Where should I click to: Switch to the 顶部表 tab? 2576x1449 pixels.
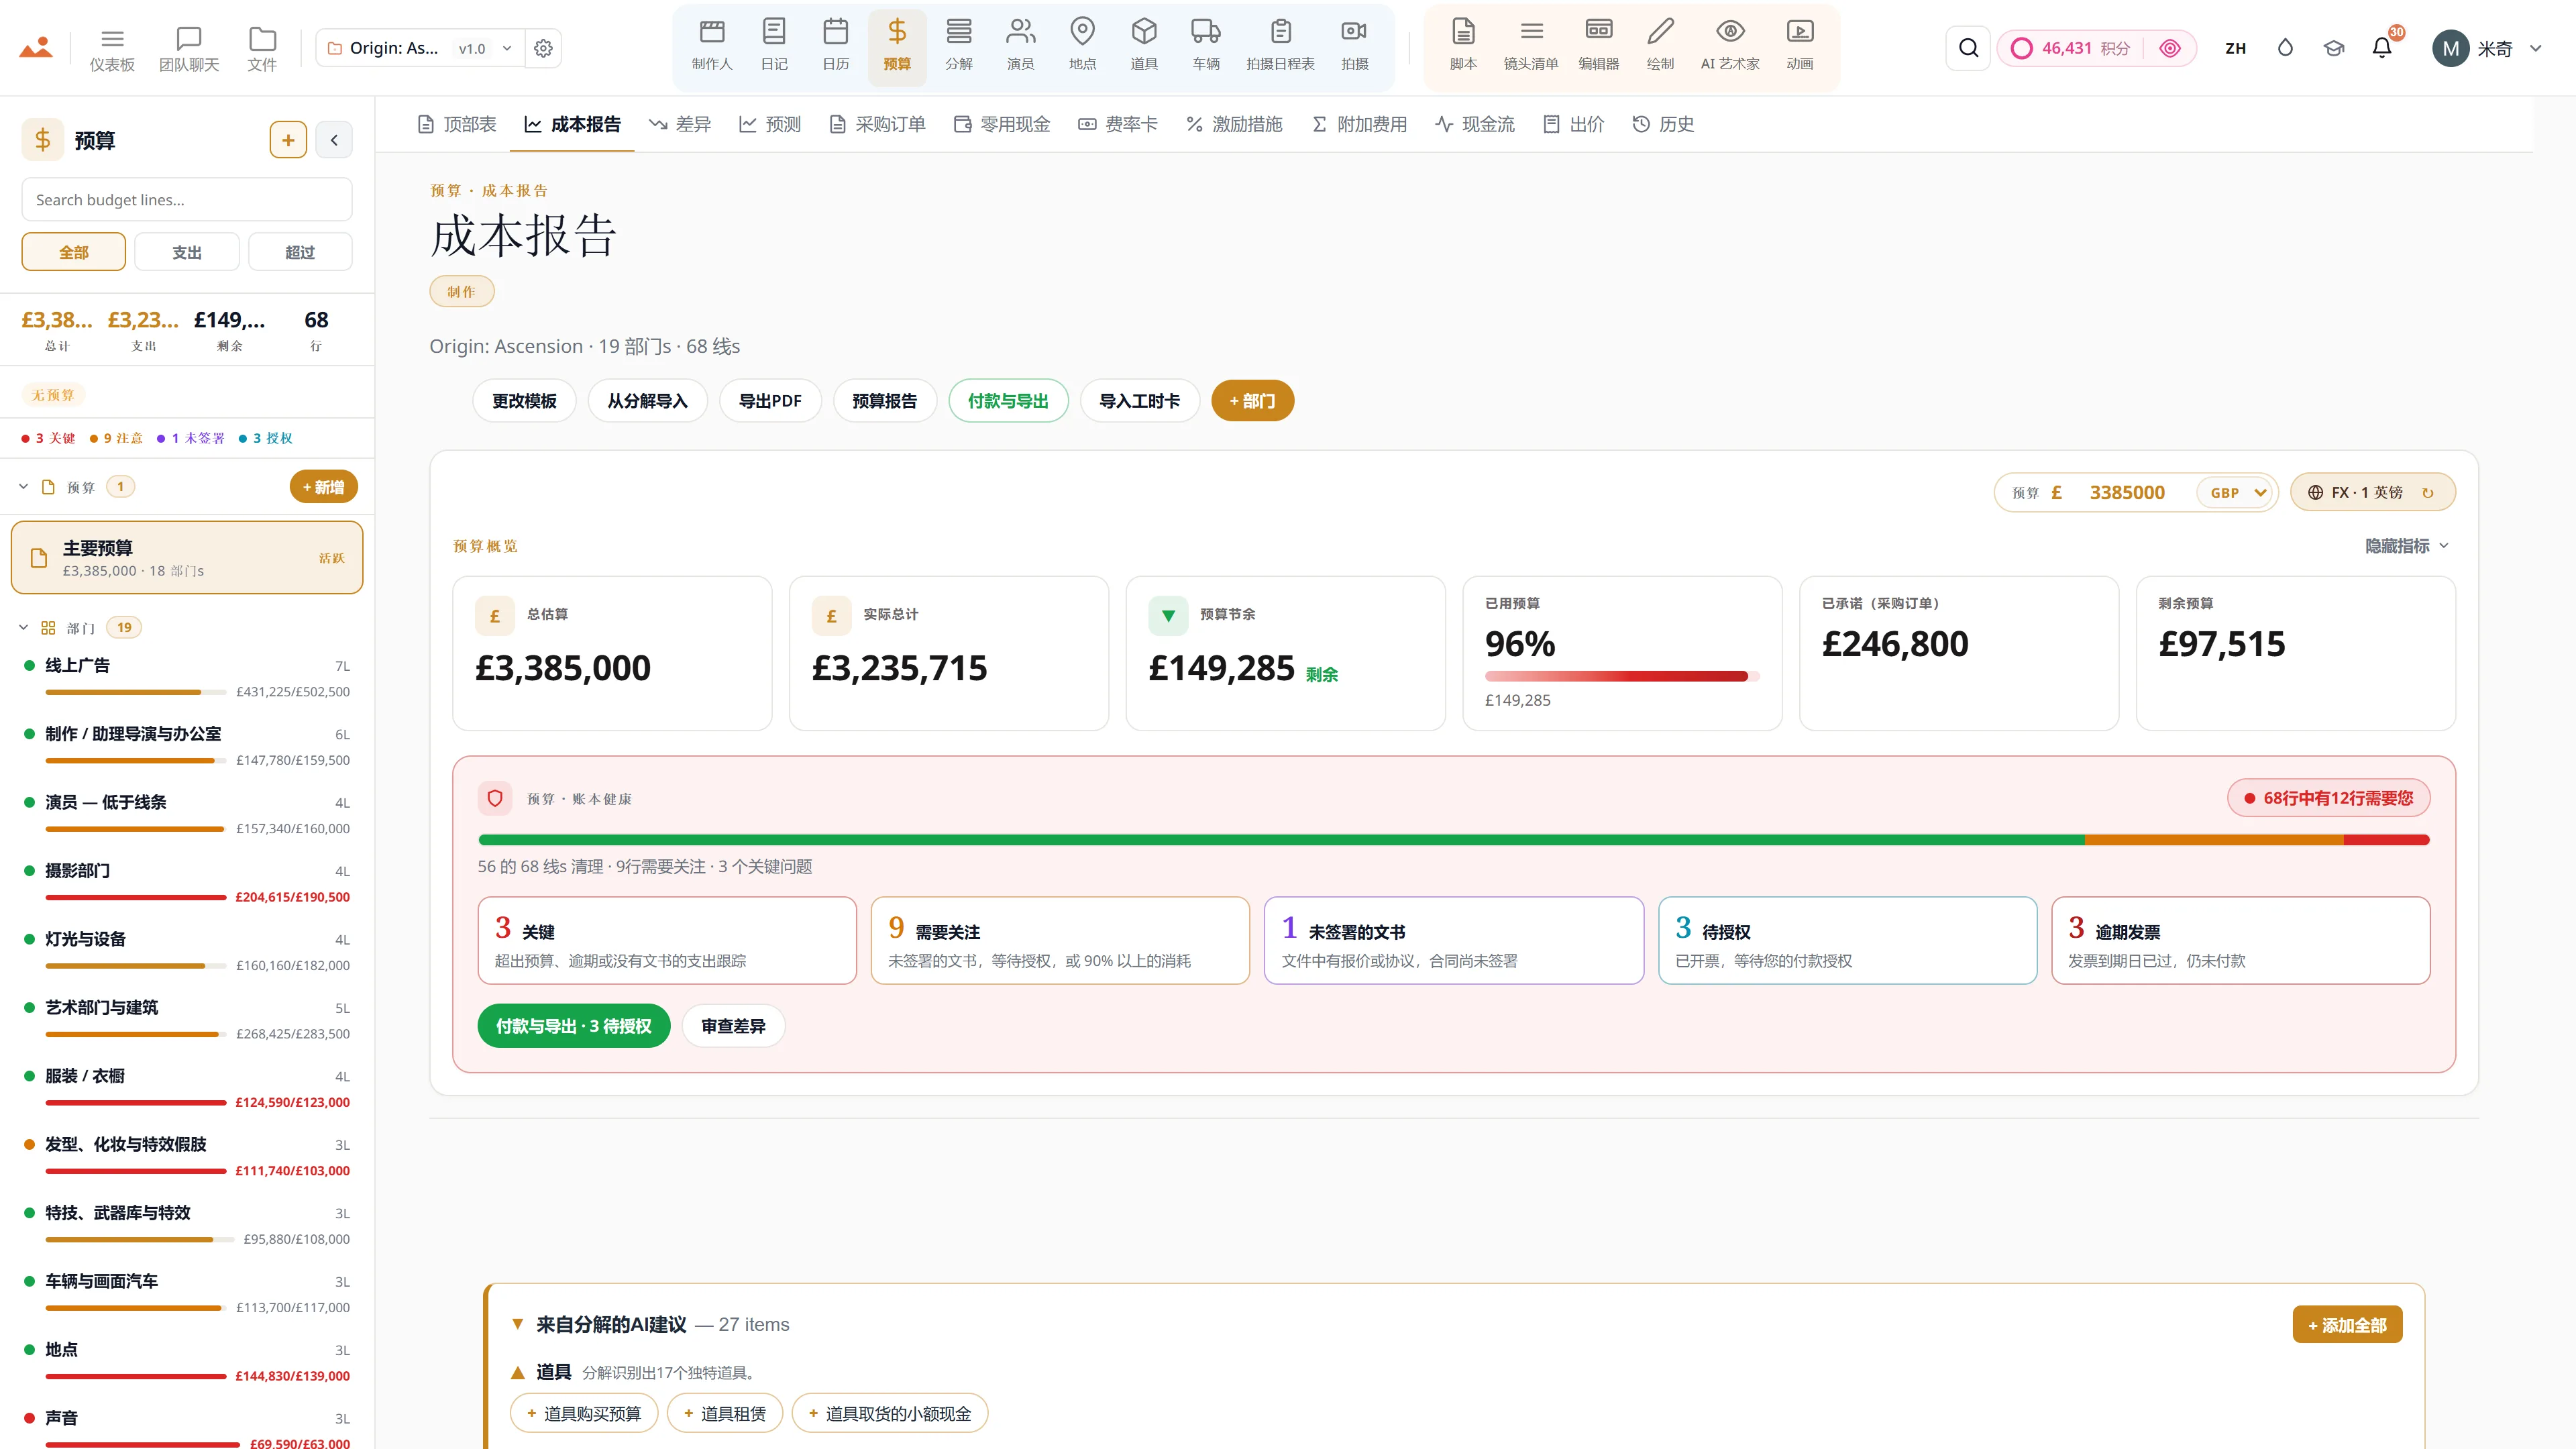point(456,124)
